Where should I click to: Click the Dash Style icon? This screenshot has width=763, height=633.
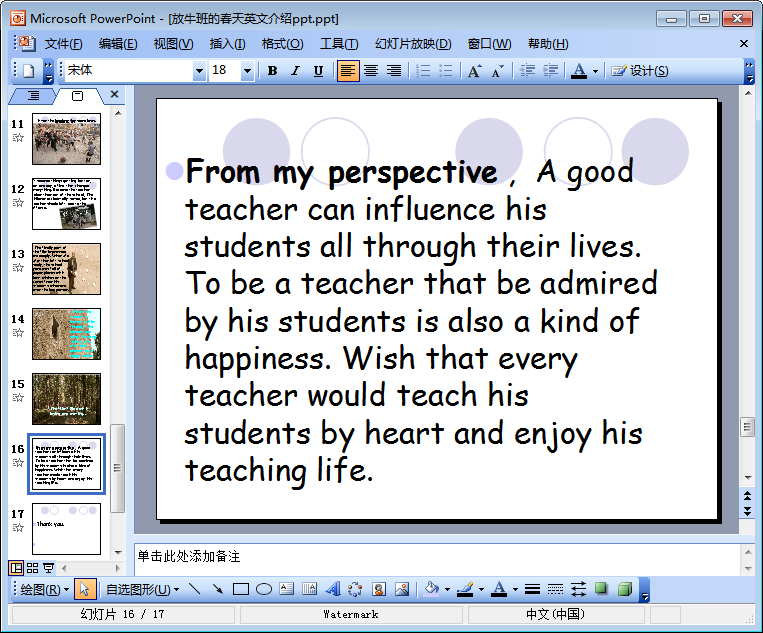[555, 589]
